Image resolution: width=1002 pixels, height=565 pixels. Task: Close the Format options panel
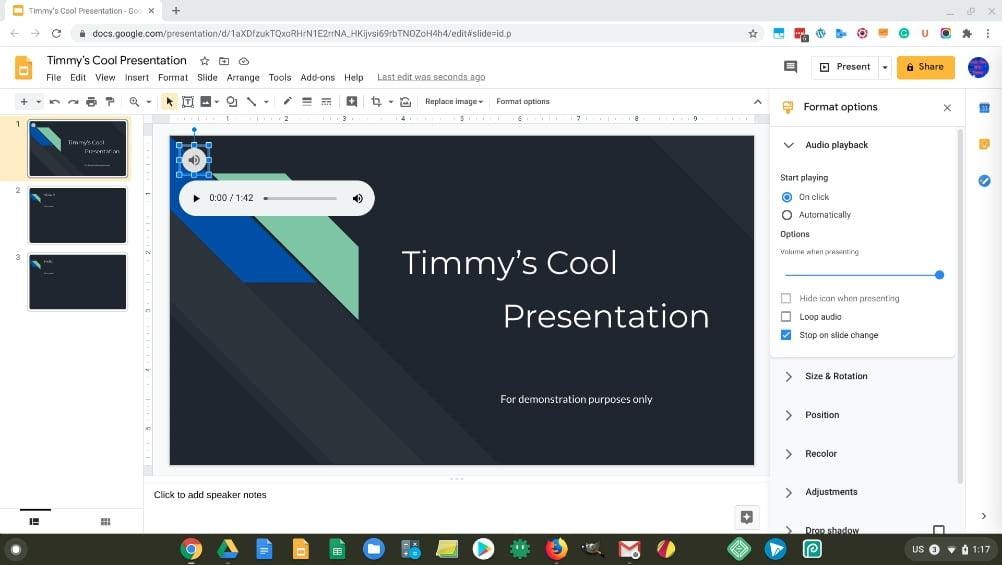click(947, 107)
